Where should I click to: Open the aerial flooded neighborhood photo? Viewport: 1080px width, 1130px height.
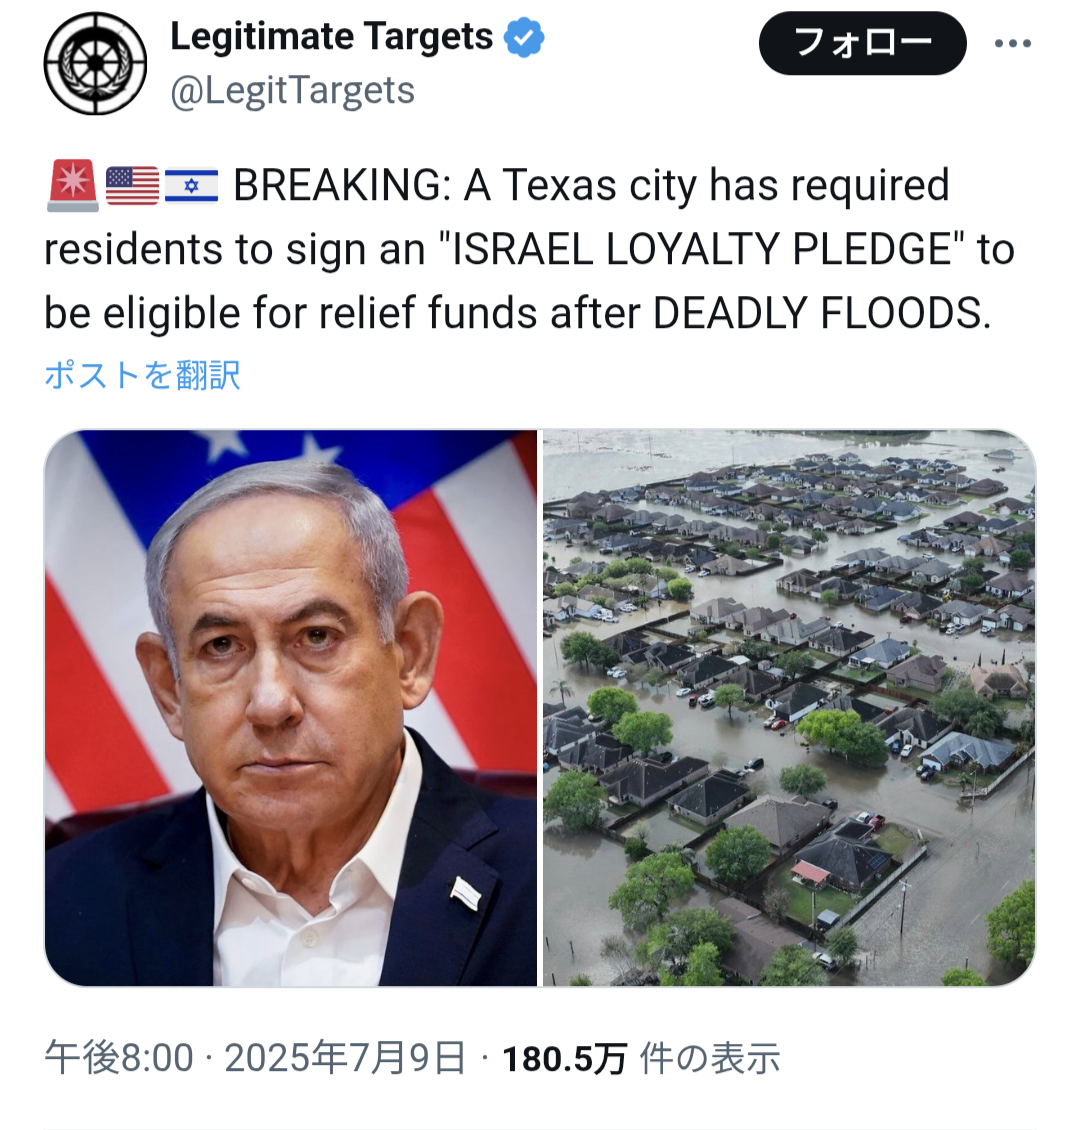coord(789,708)
